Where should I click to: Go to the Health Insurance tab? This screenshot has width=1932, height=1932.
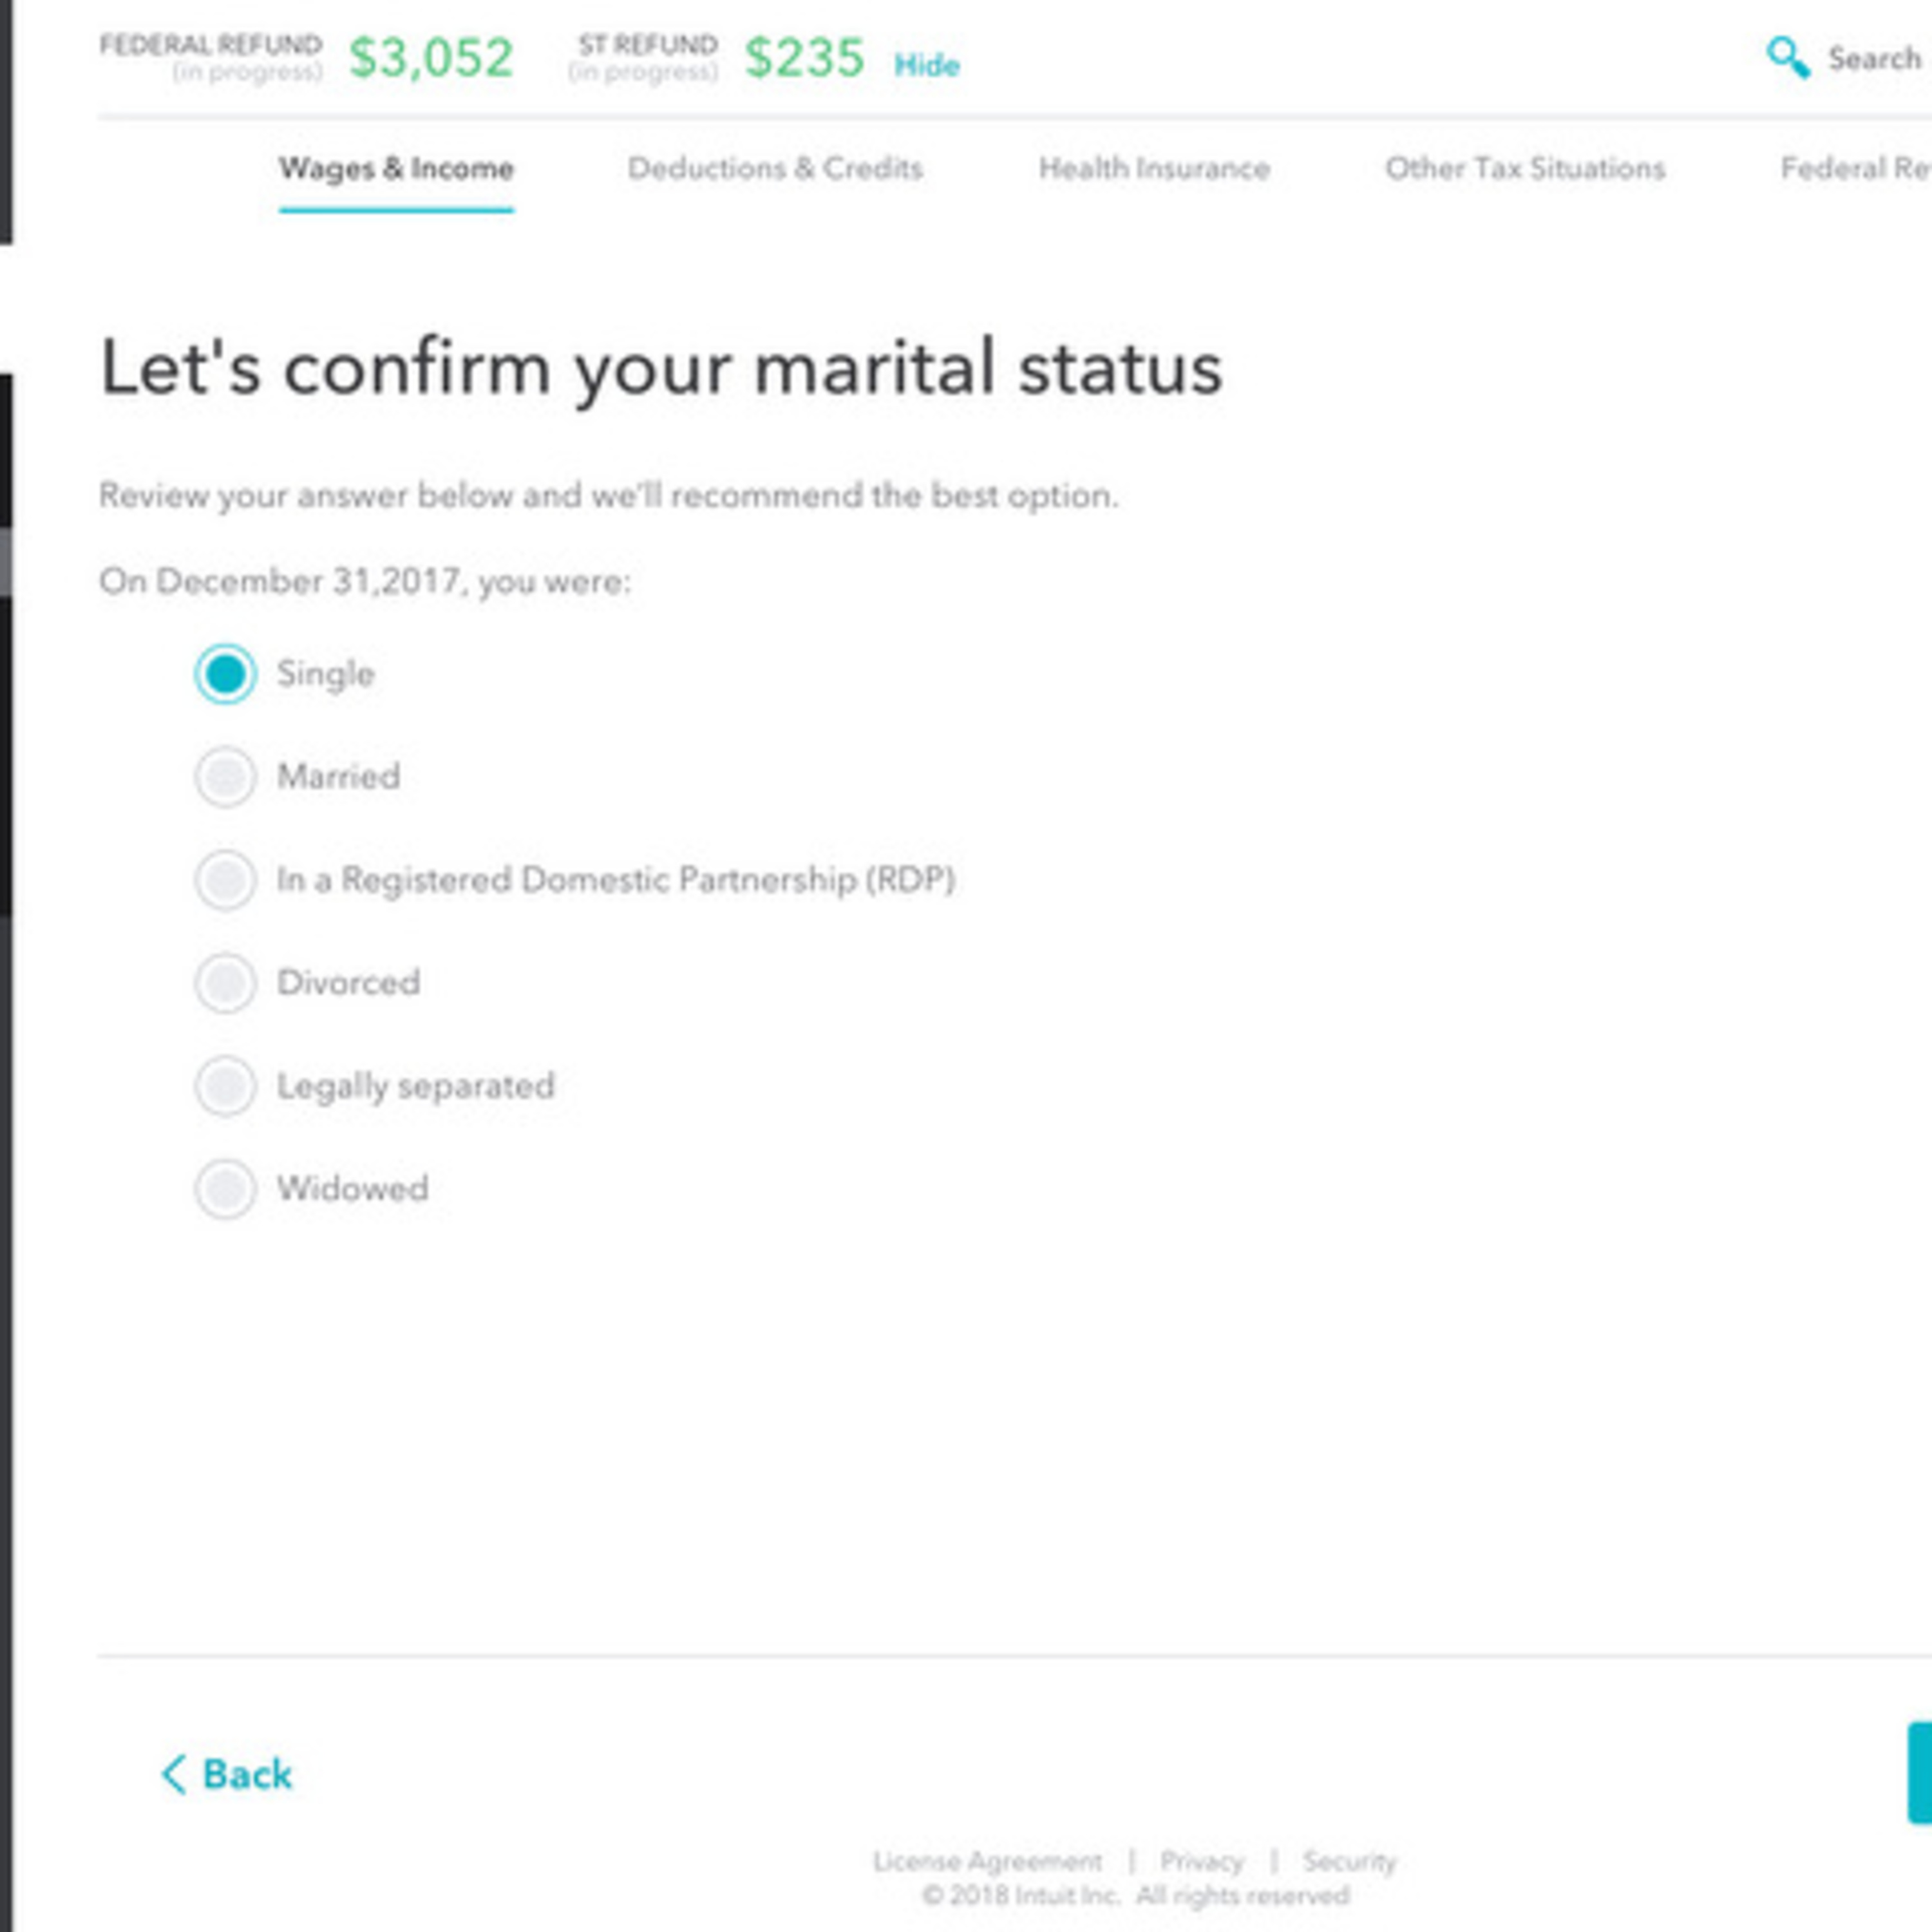(1154, 169)
